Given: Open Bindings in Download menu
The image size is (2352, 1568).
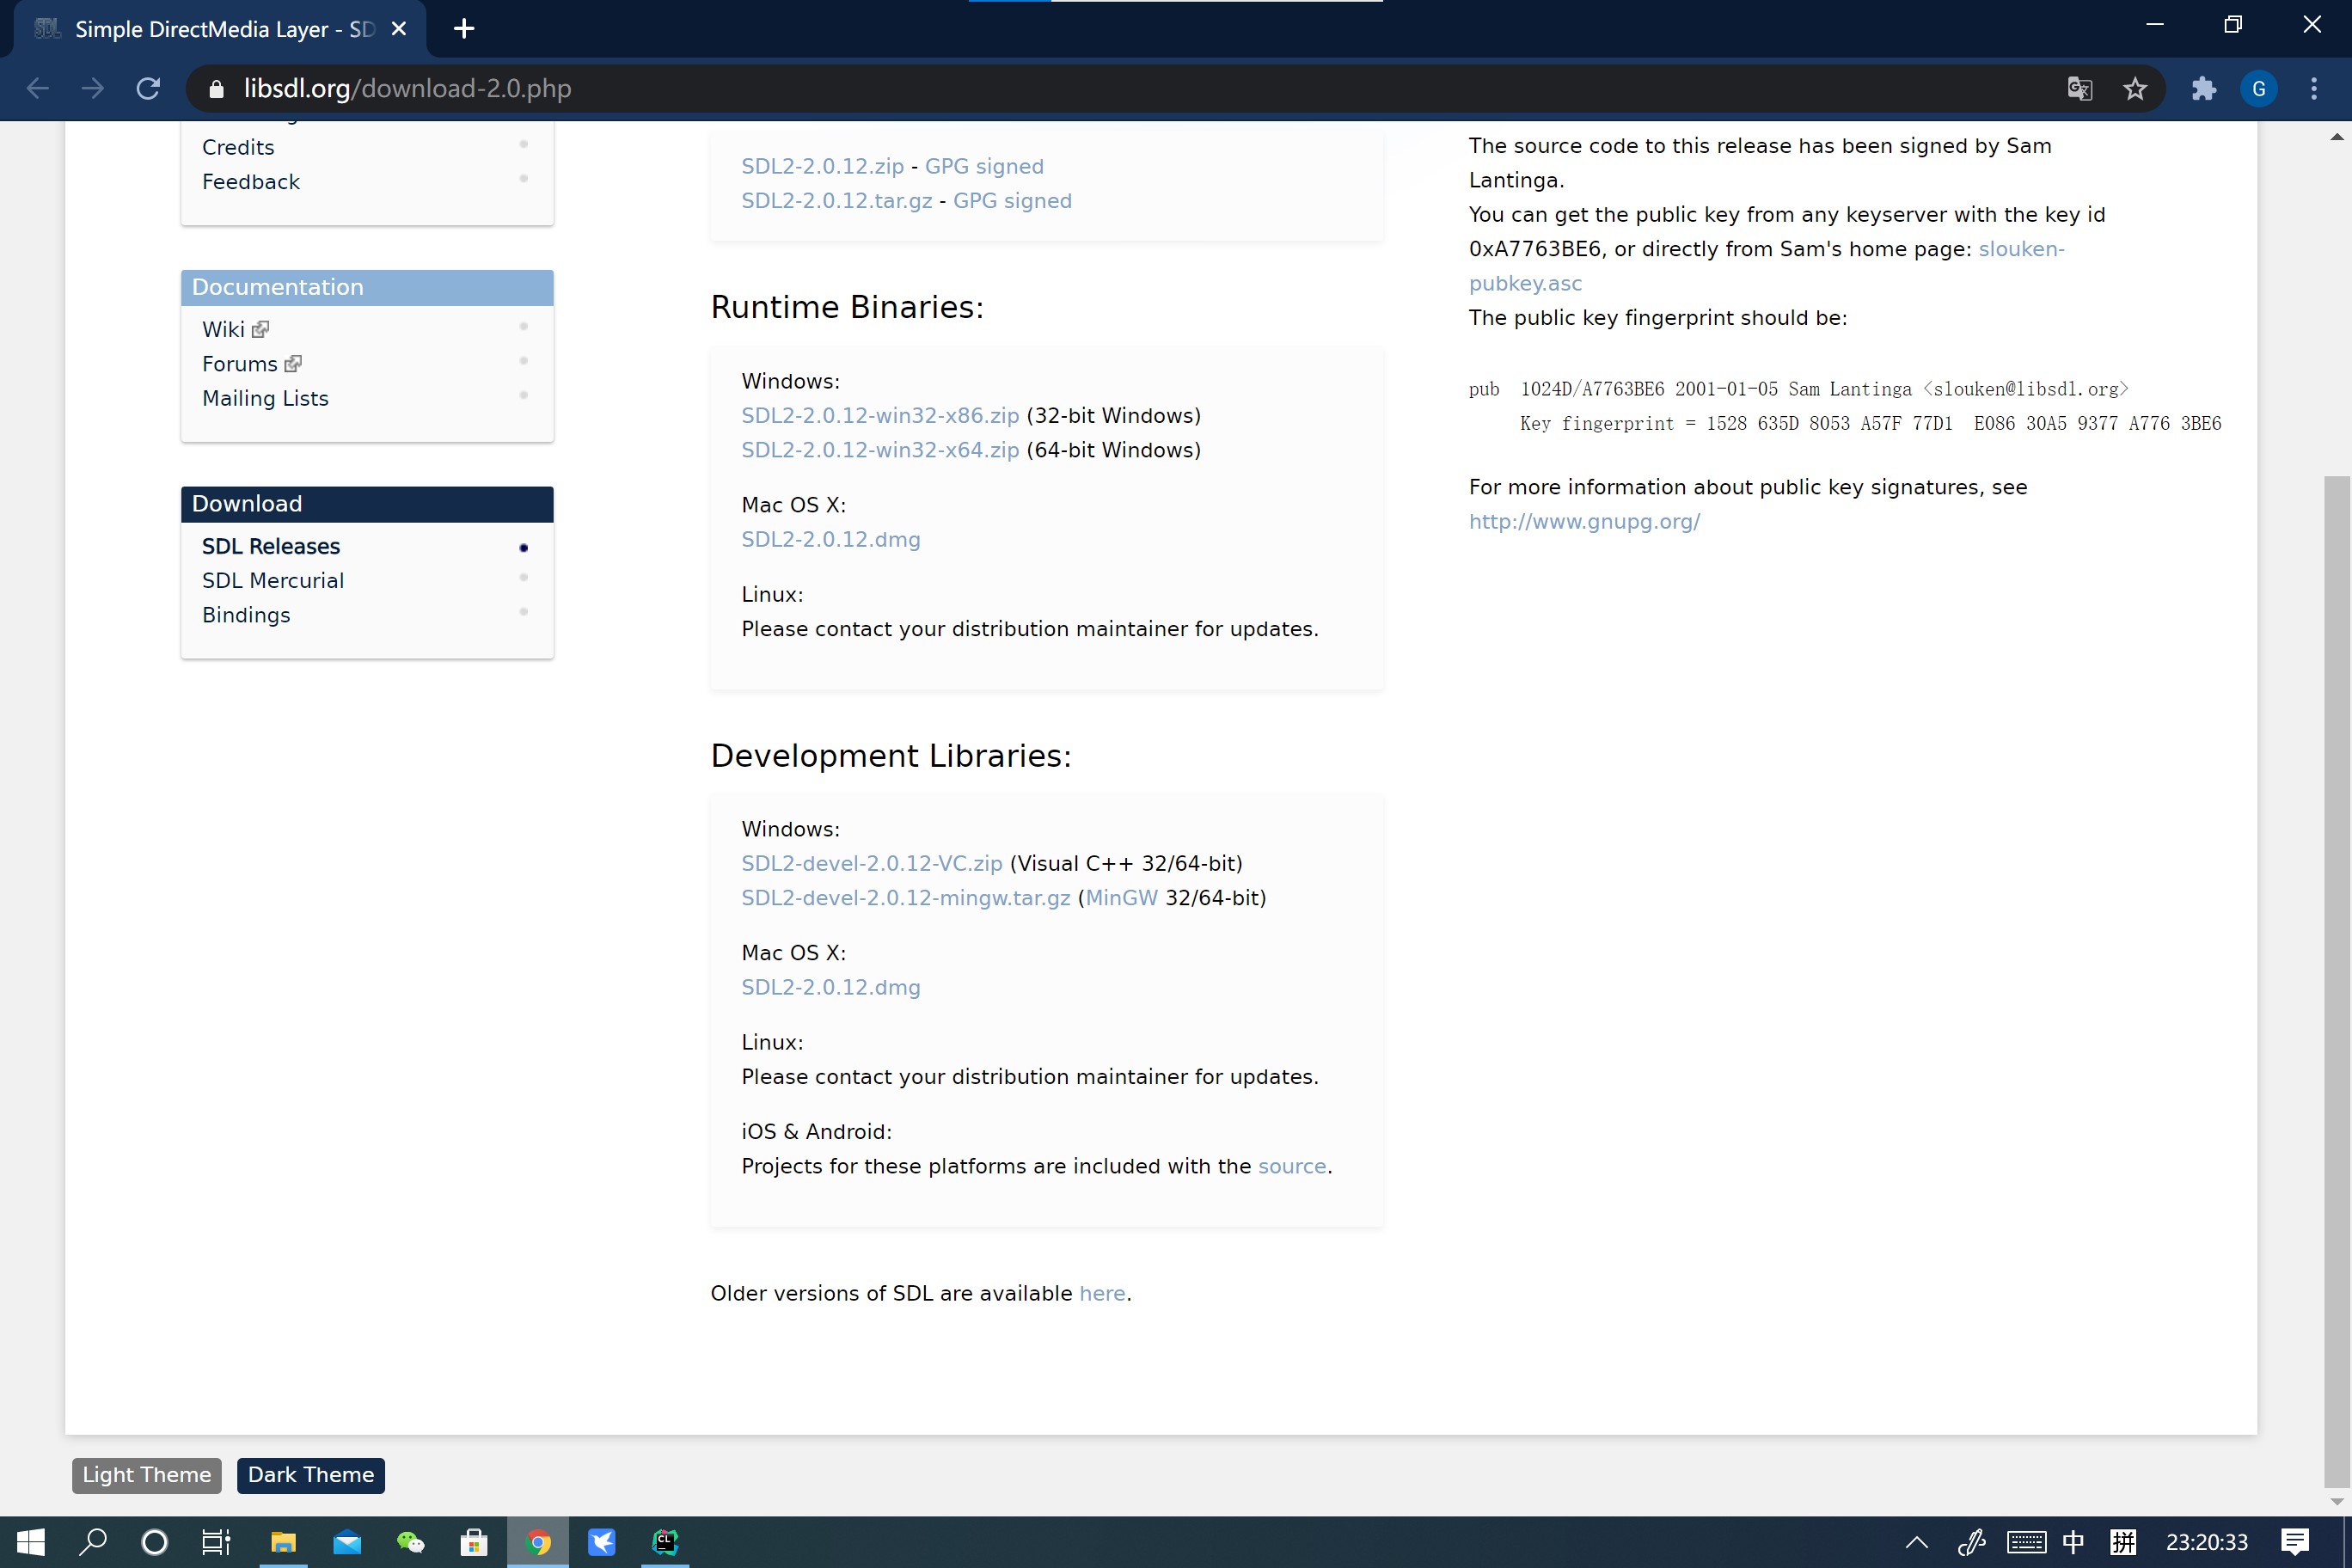Looking at the screenshot, I should [246, 615].
